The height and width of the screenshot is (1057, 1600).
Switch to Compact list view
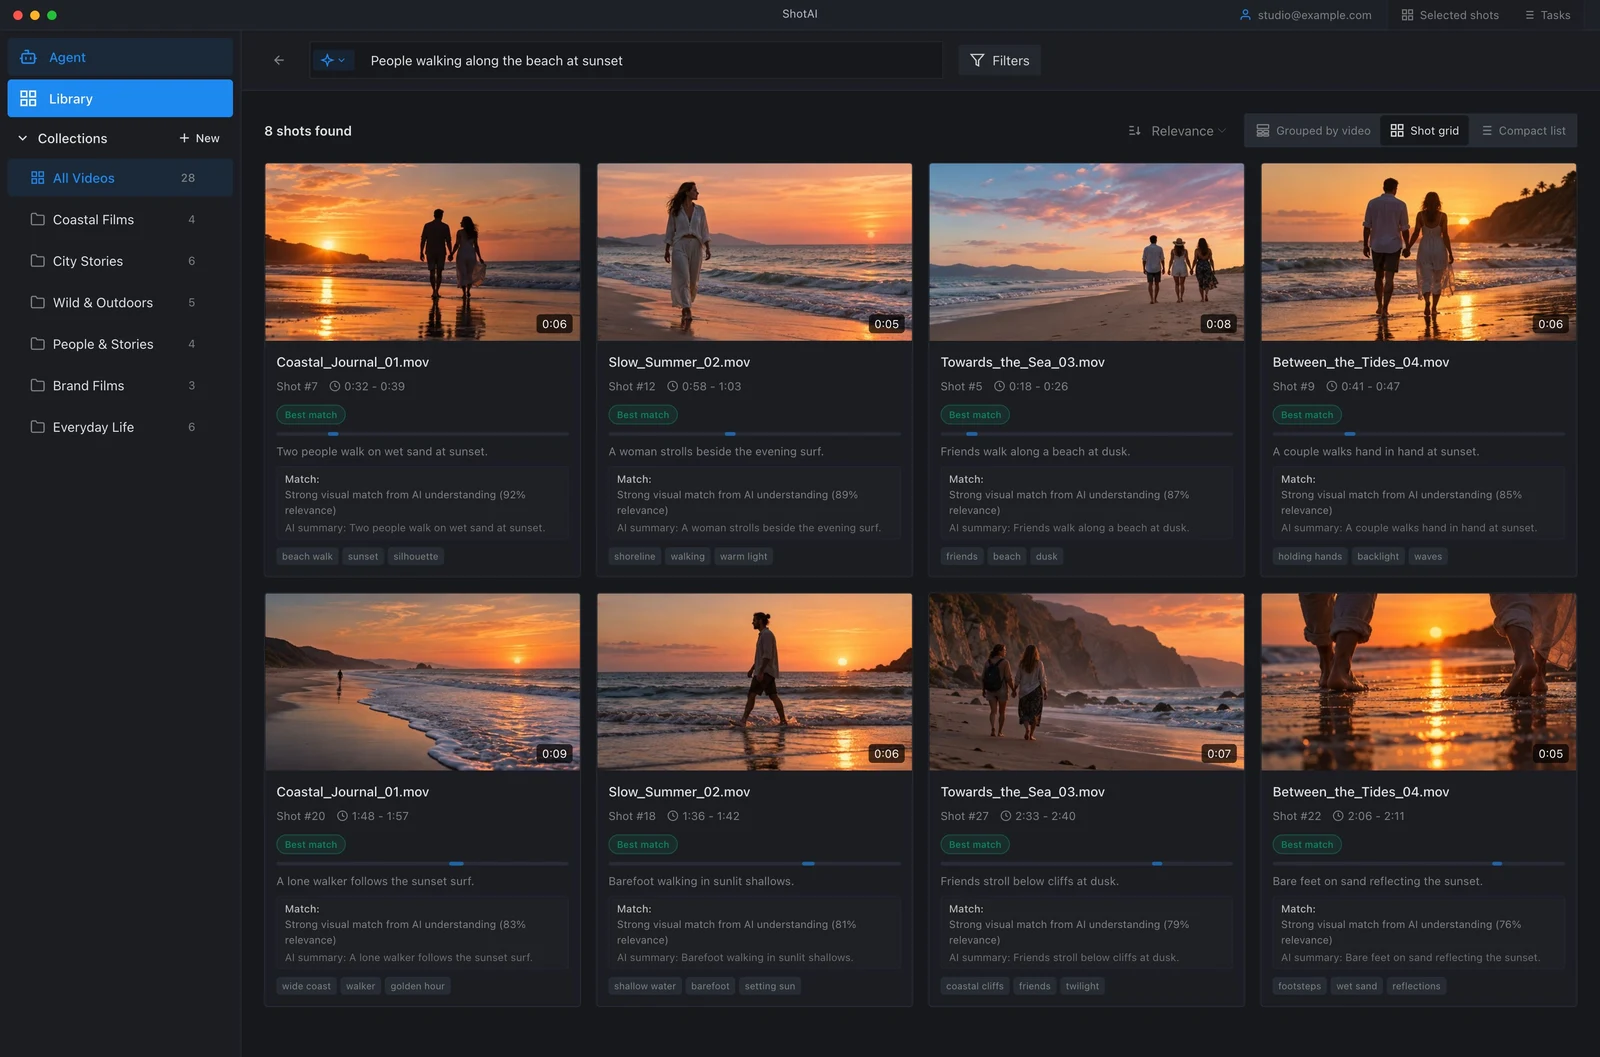point(1523,131)
